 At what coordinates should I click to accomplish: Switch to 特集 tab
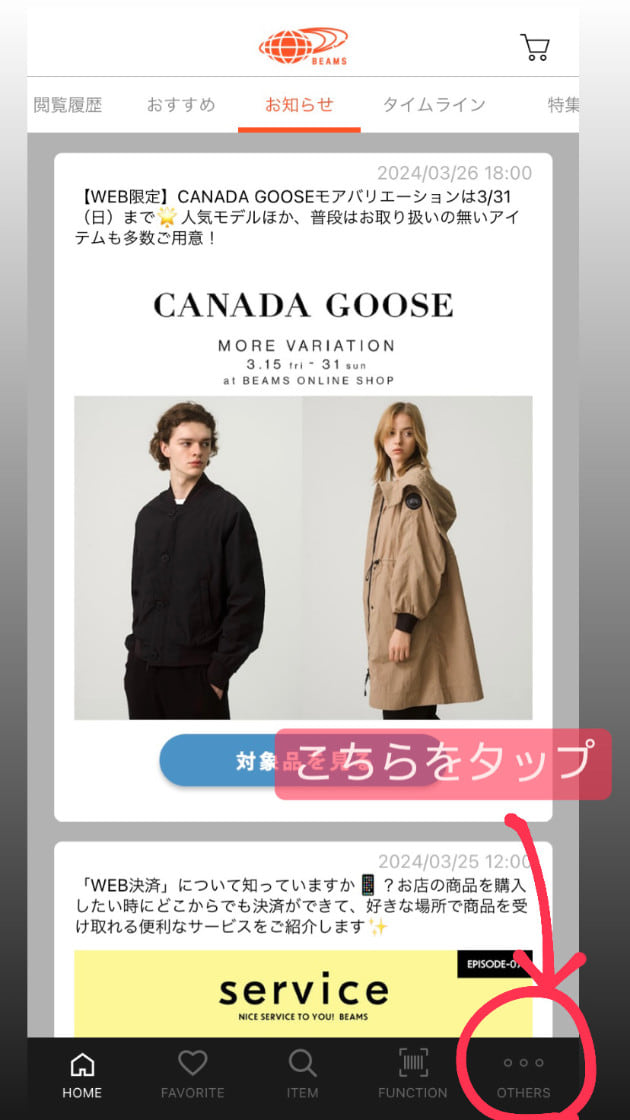(x=563, y=105)
